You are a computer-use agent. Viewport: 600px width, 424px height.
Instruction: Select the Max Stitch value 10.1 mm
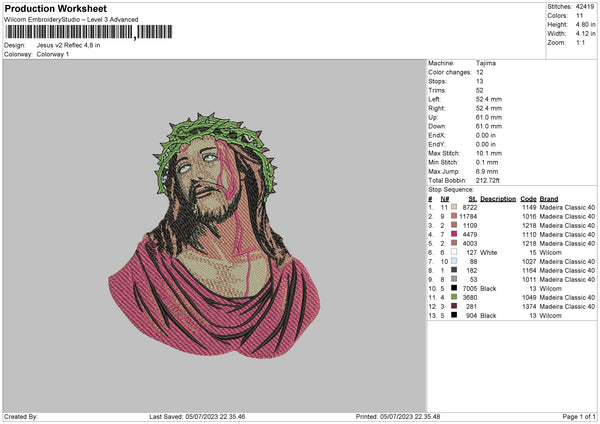[489, 153]
